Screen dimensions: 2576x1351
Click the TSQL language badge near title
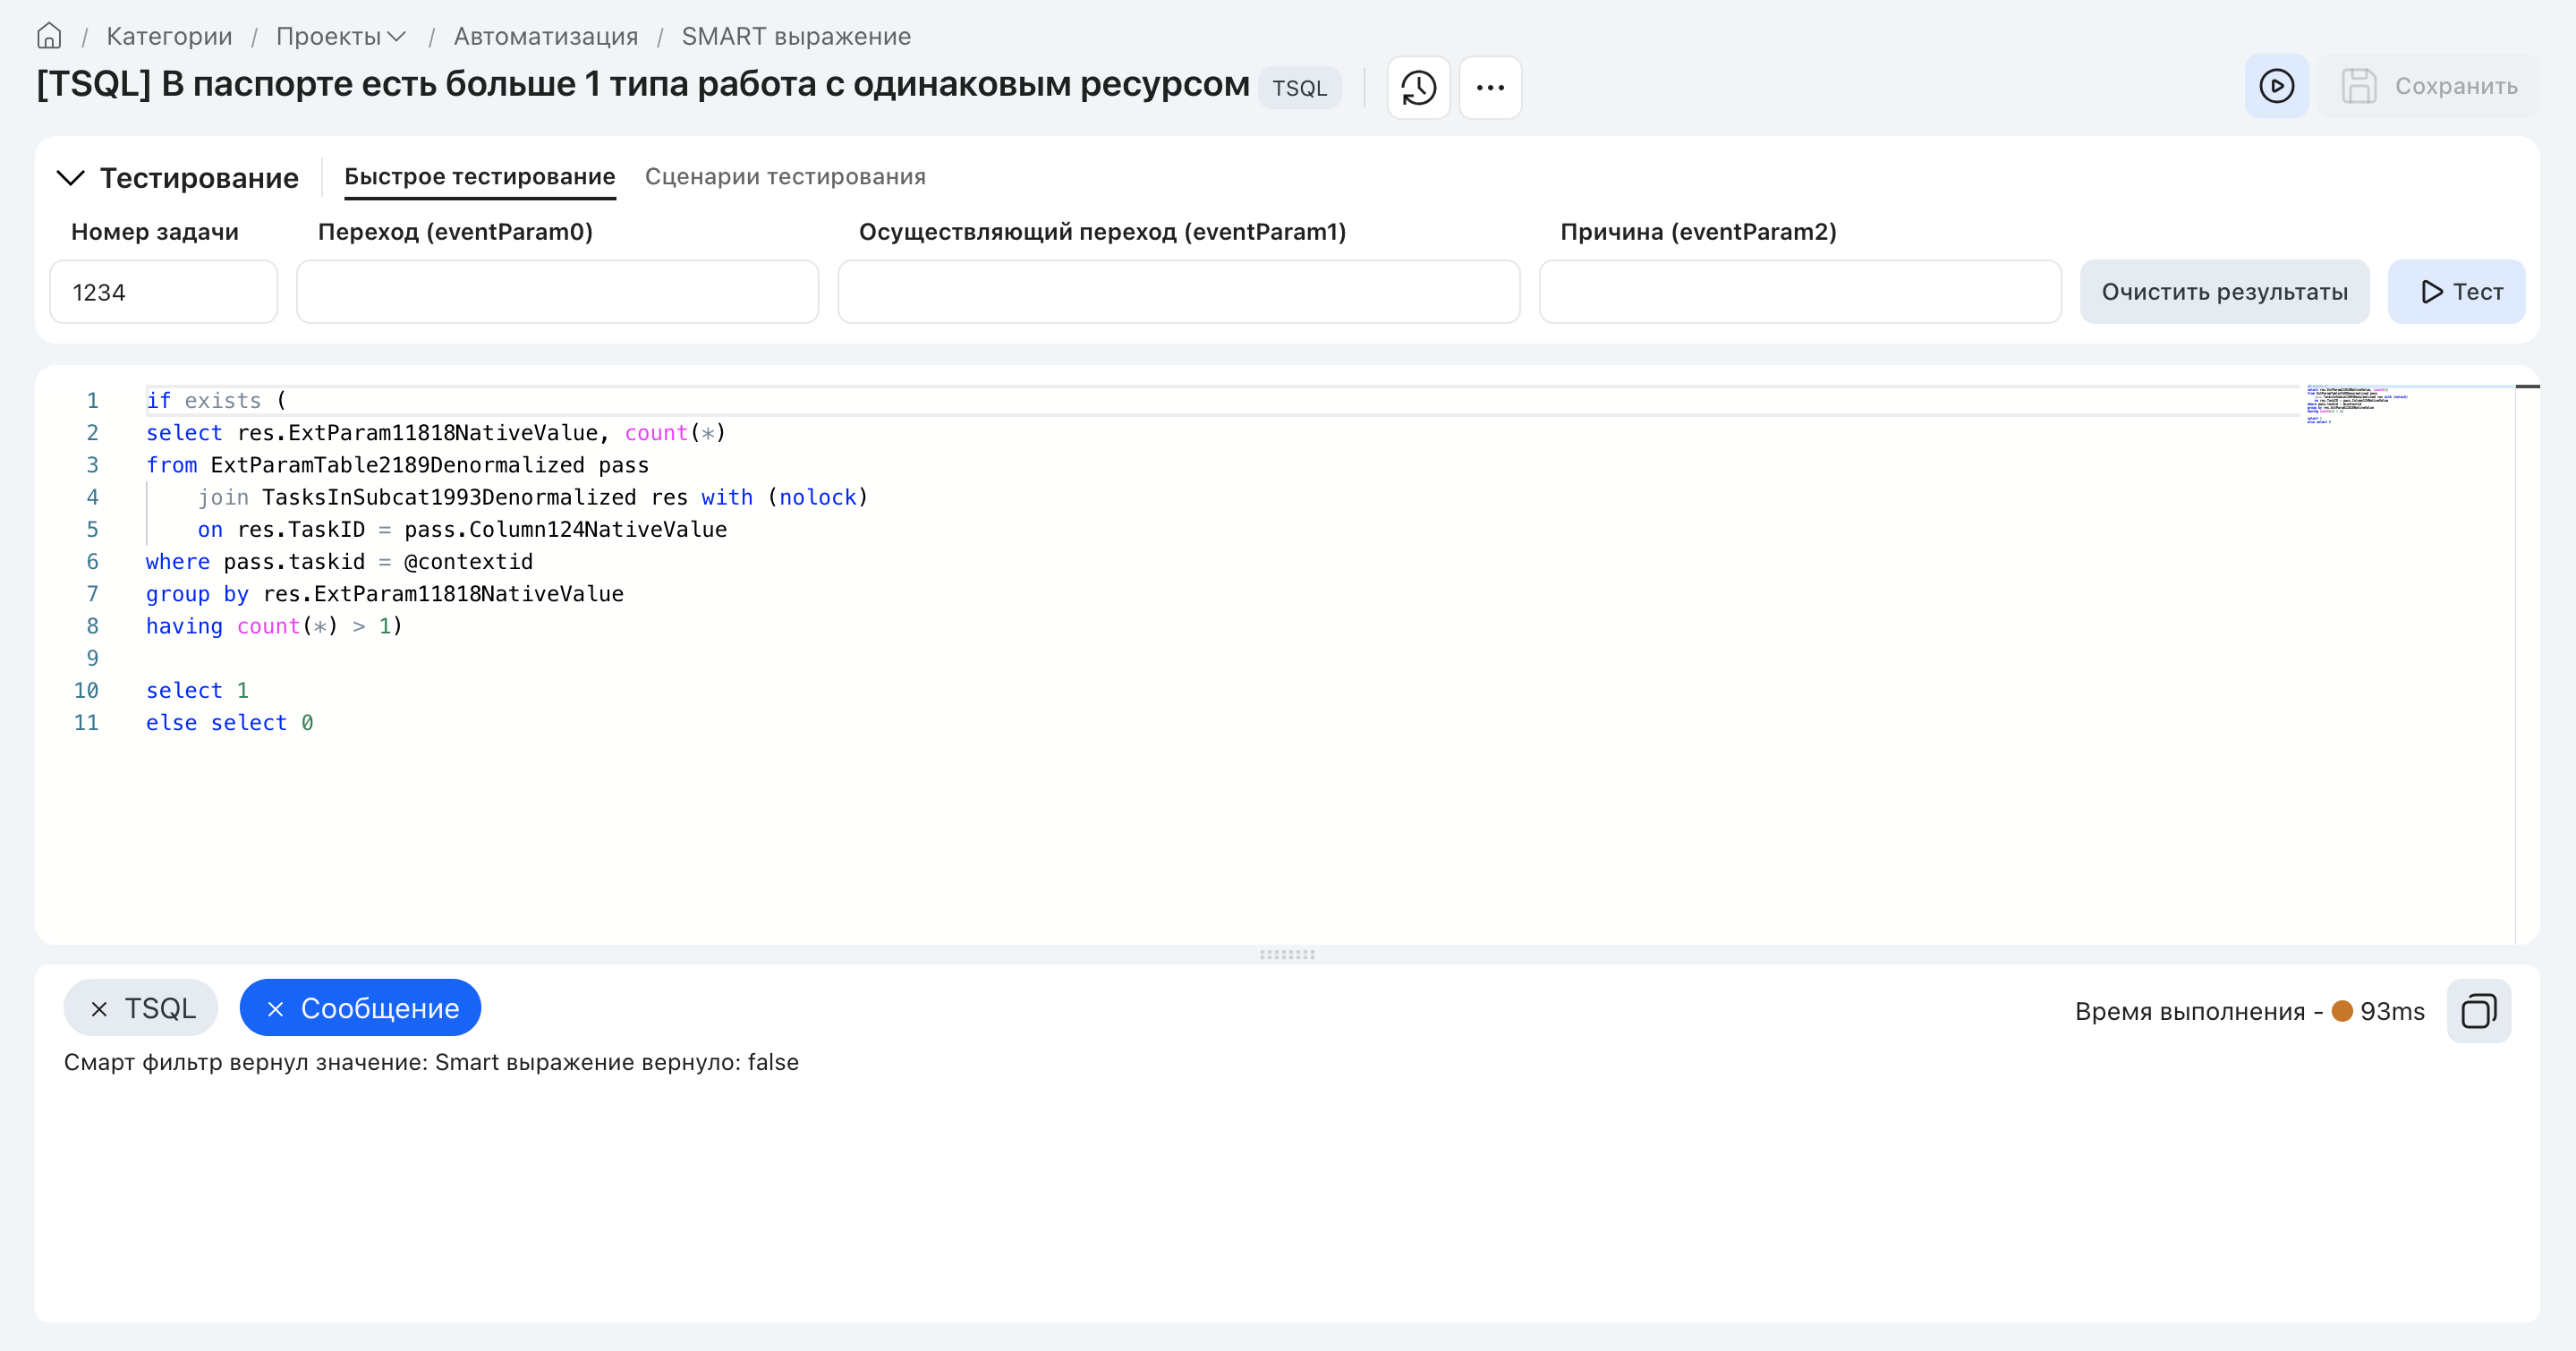(x=1299, y=88)
